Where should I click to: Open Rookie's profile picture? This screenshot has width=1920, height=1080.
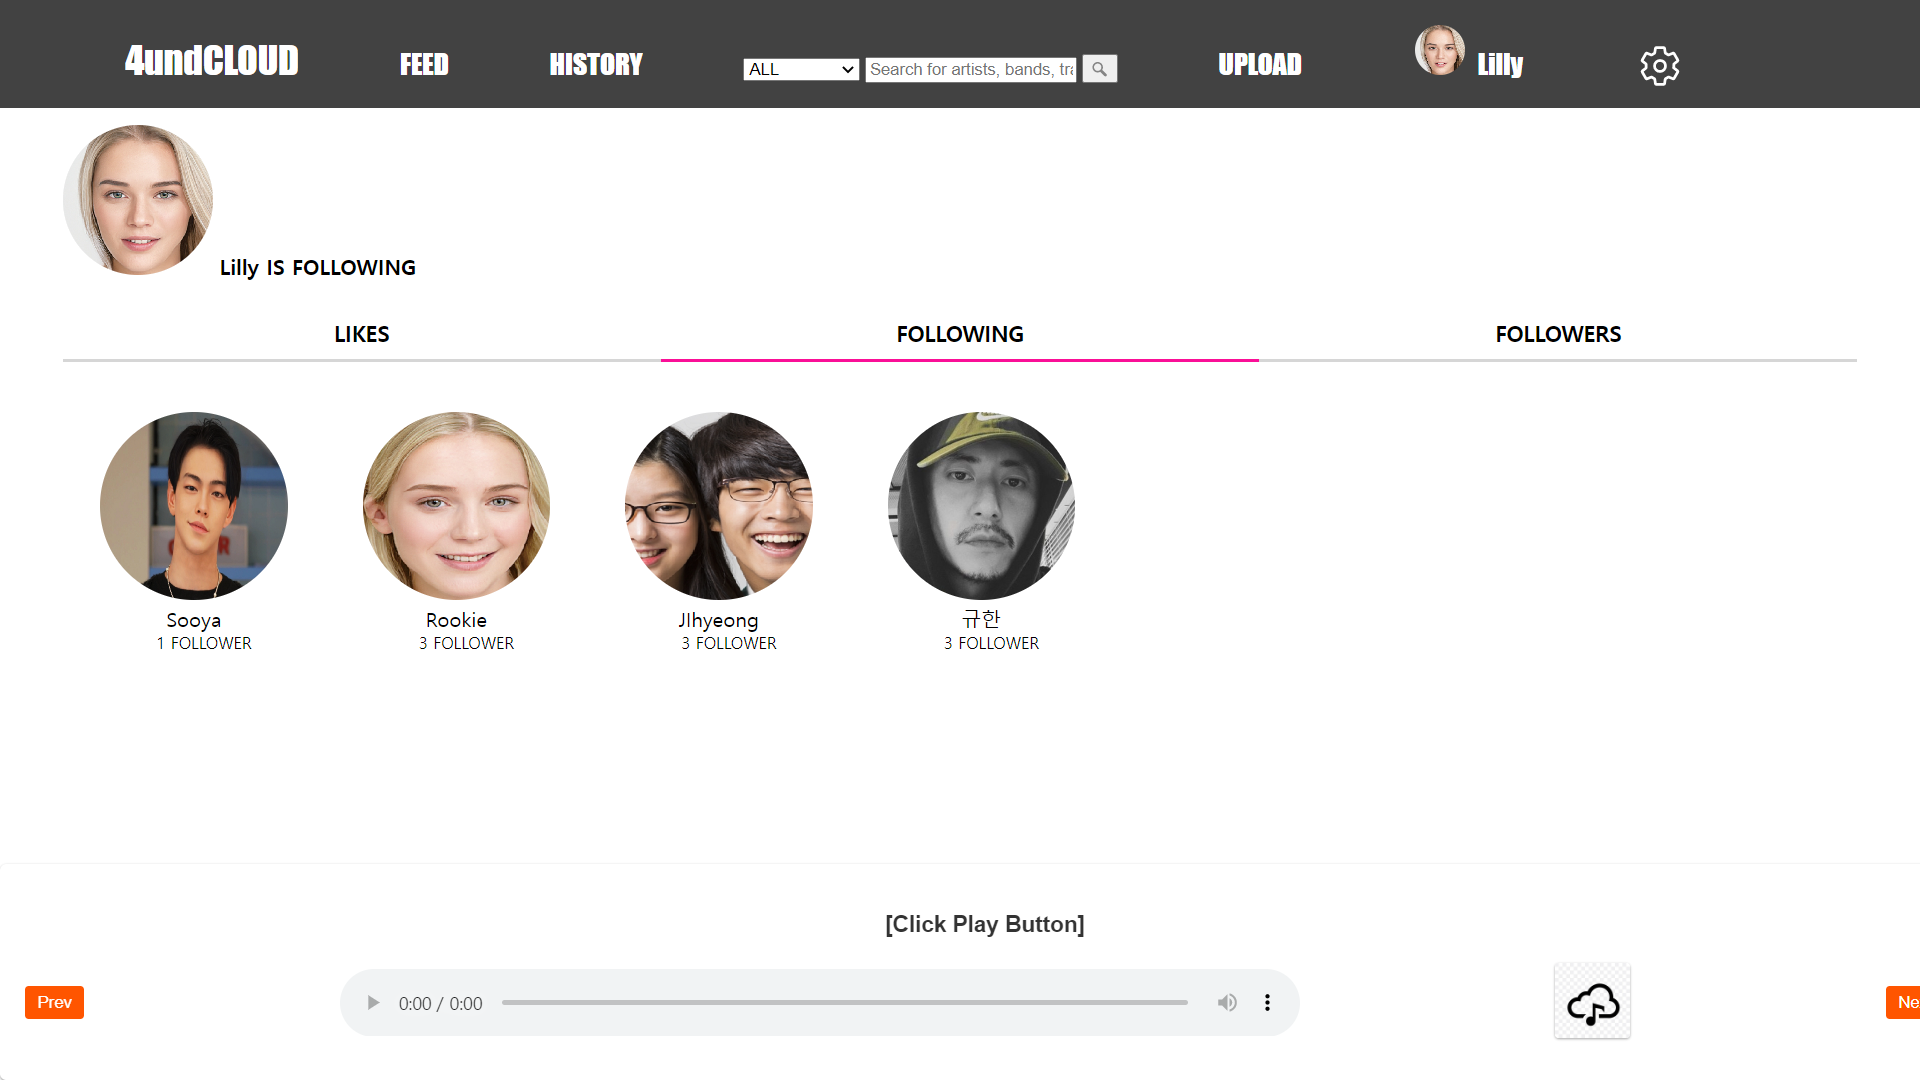click(456, 506)
